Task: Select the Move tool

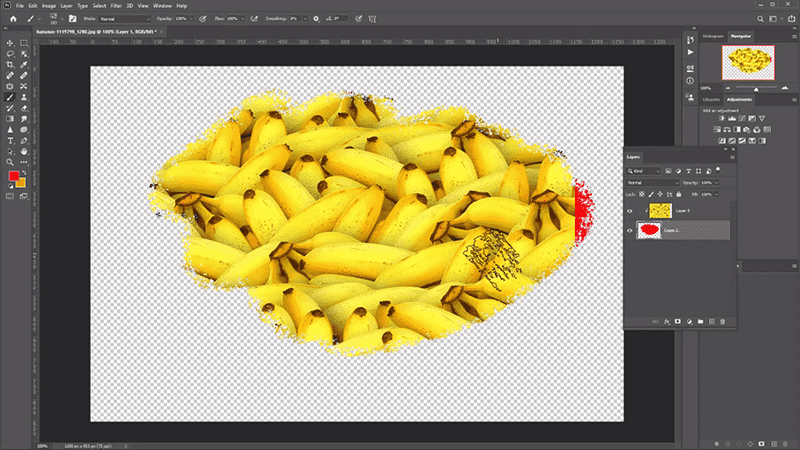Action: pyautogui.click(x=10, y=43)
